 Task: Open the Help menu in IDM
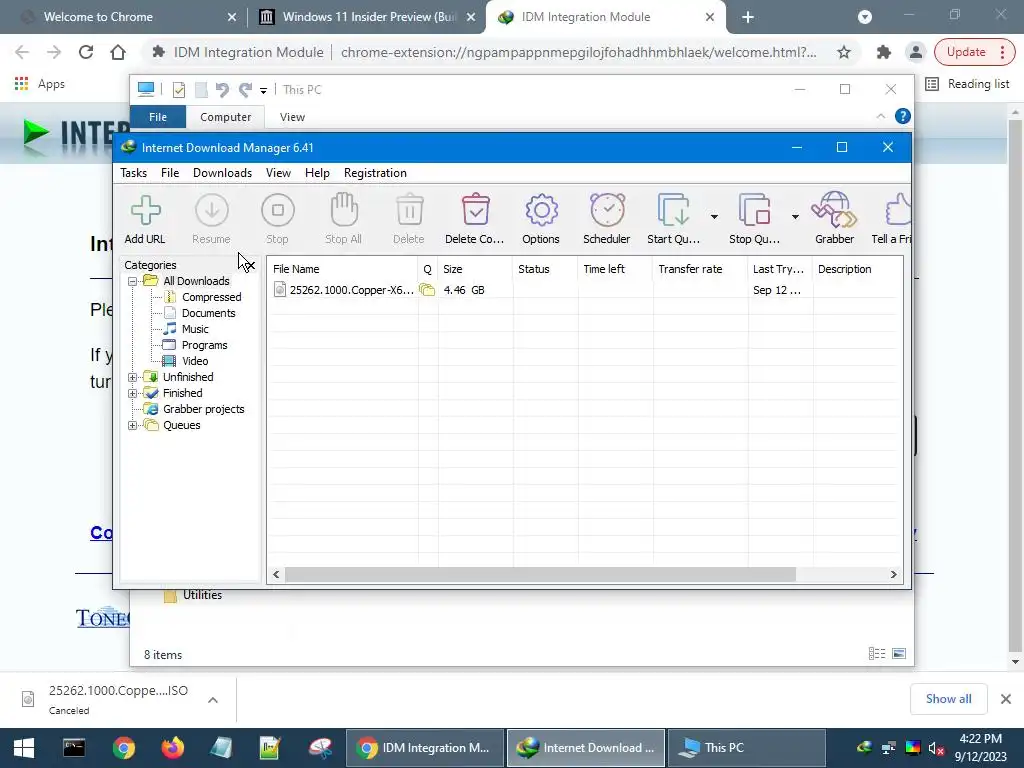pos(317,173)
